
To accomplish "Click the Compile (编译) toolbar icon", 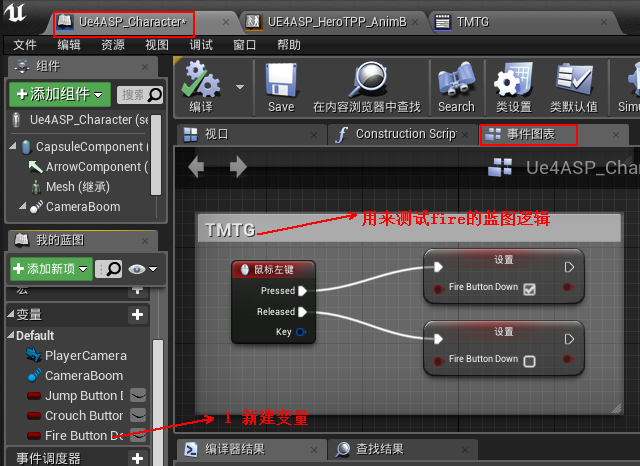I will [x=201, y=79].
